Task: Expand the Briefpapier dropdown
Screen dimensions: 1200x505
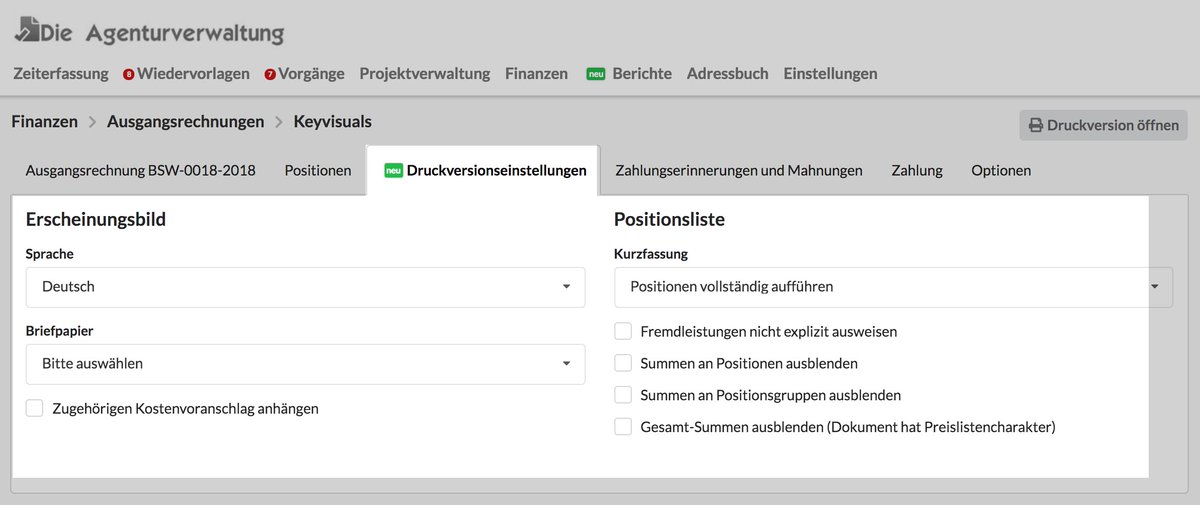Action: tap(305, 364)
